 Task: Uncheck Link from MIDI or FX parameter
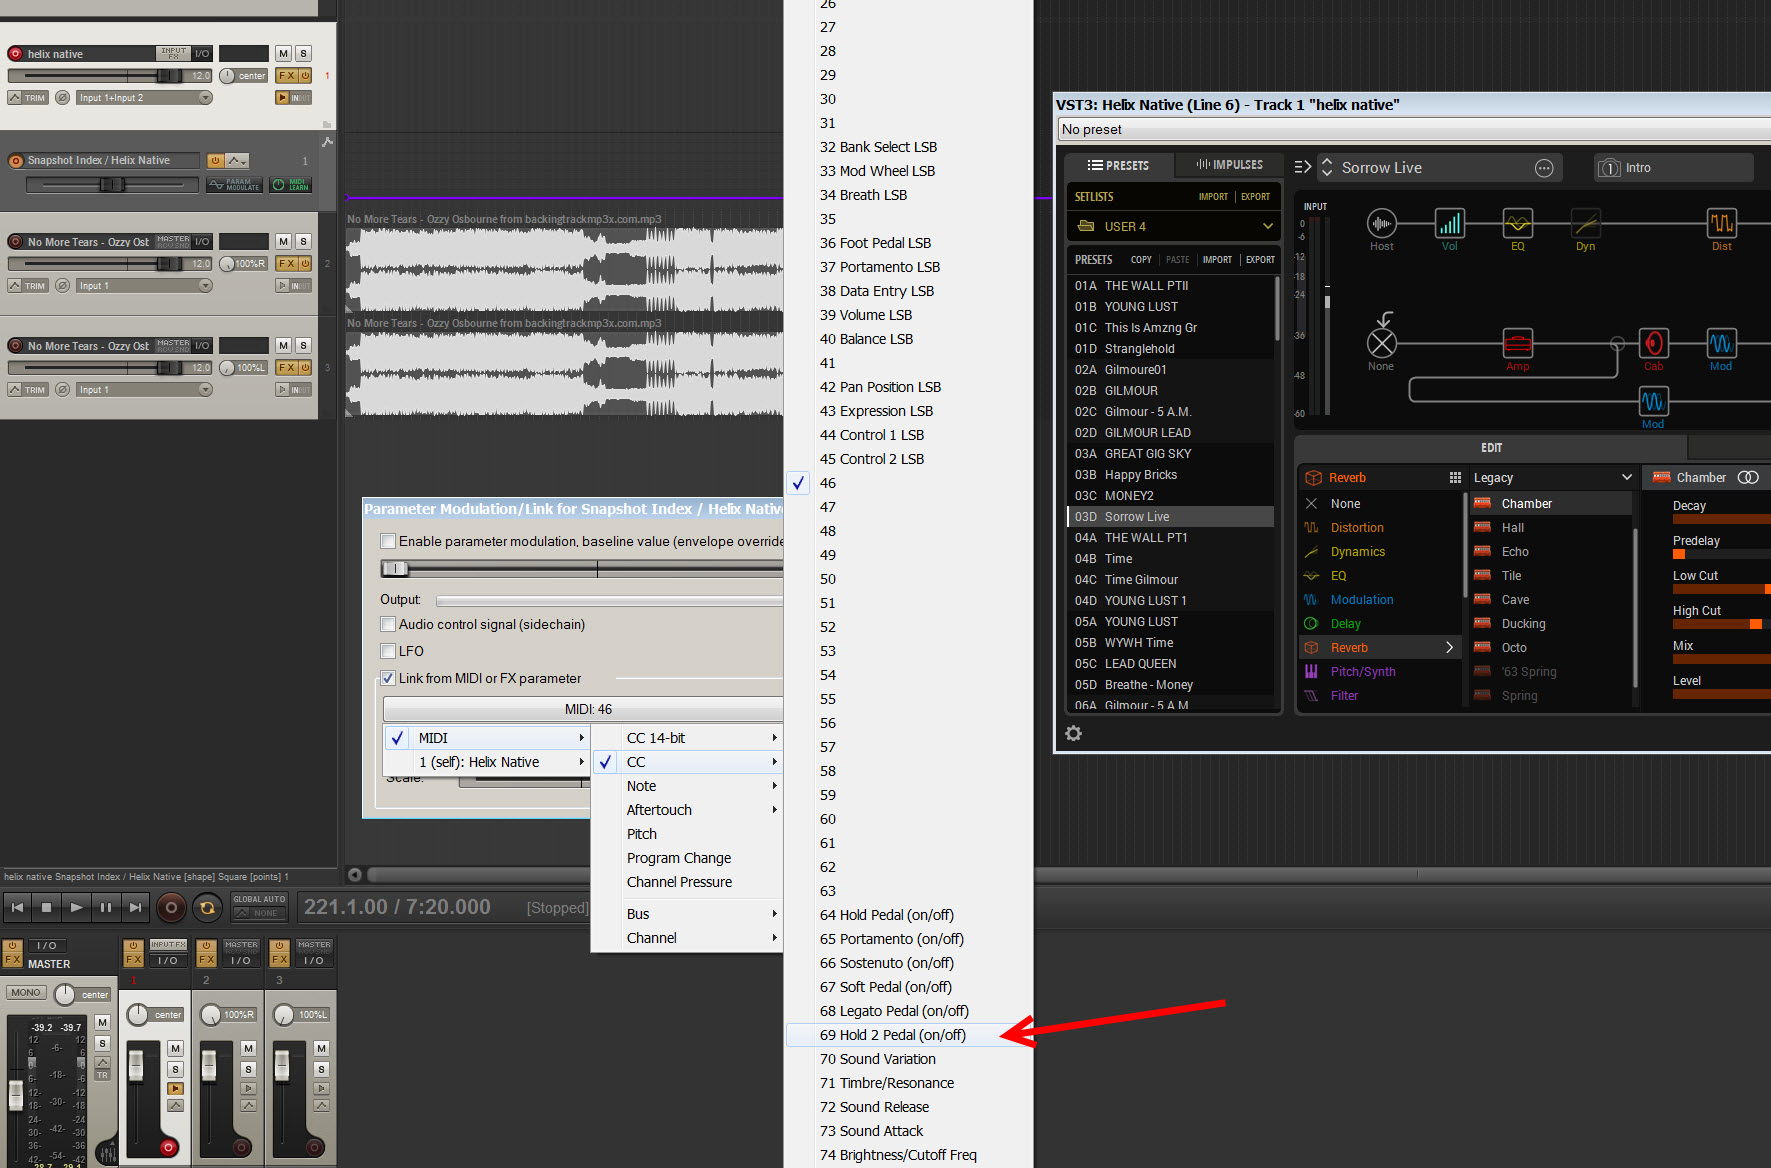coord(388,678)
